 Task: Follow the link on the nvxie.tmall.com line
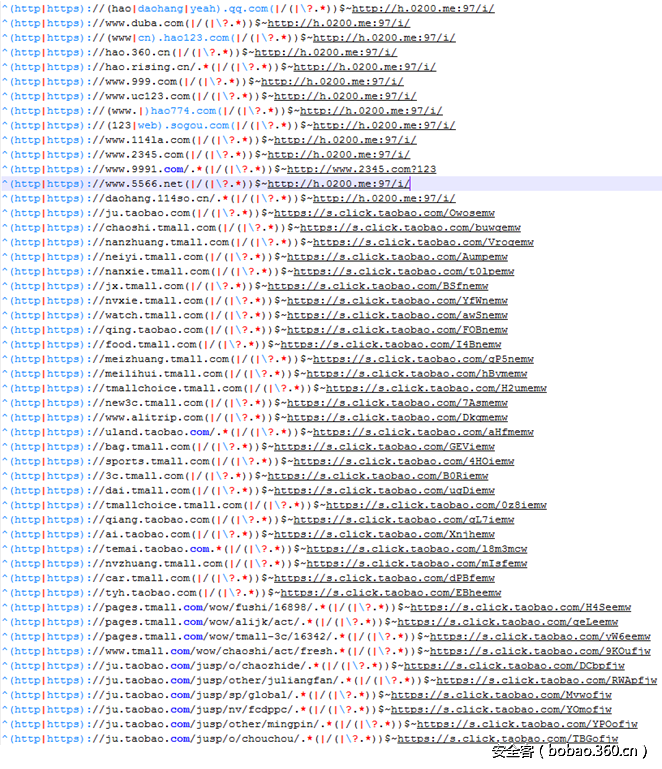point(397,301)
